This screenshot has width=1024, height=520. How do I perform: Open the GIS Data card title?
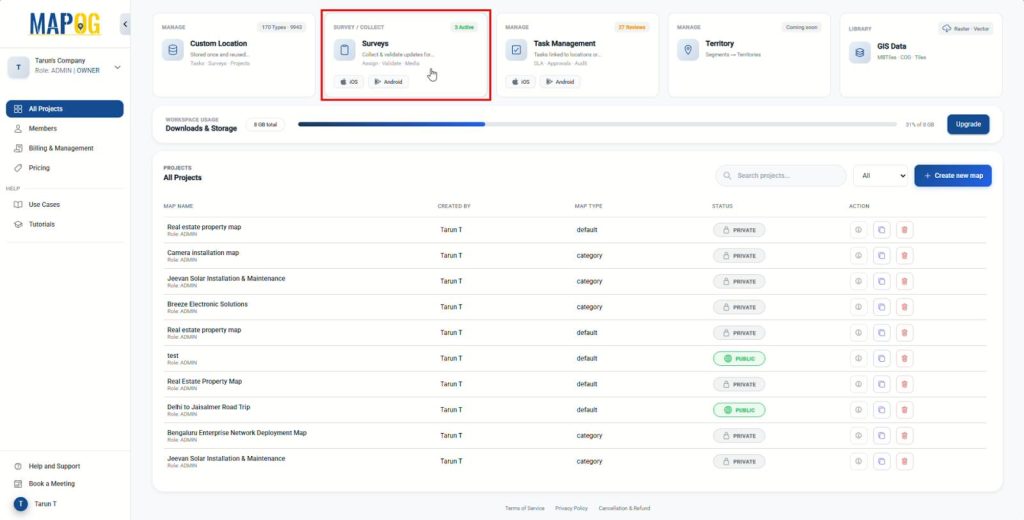(891, 46)
